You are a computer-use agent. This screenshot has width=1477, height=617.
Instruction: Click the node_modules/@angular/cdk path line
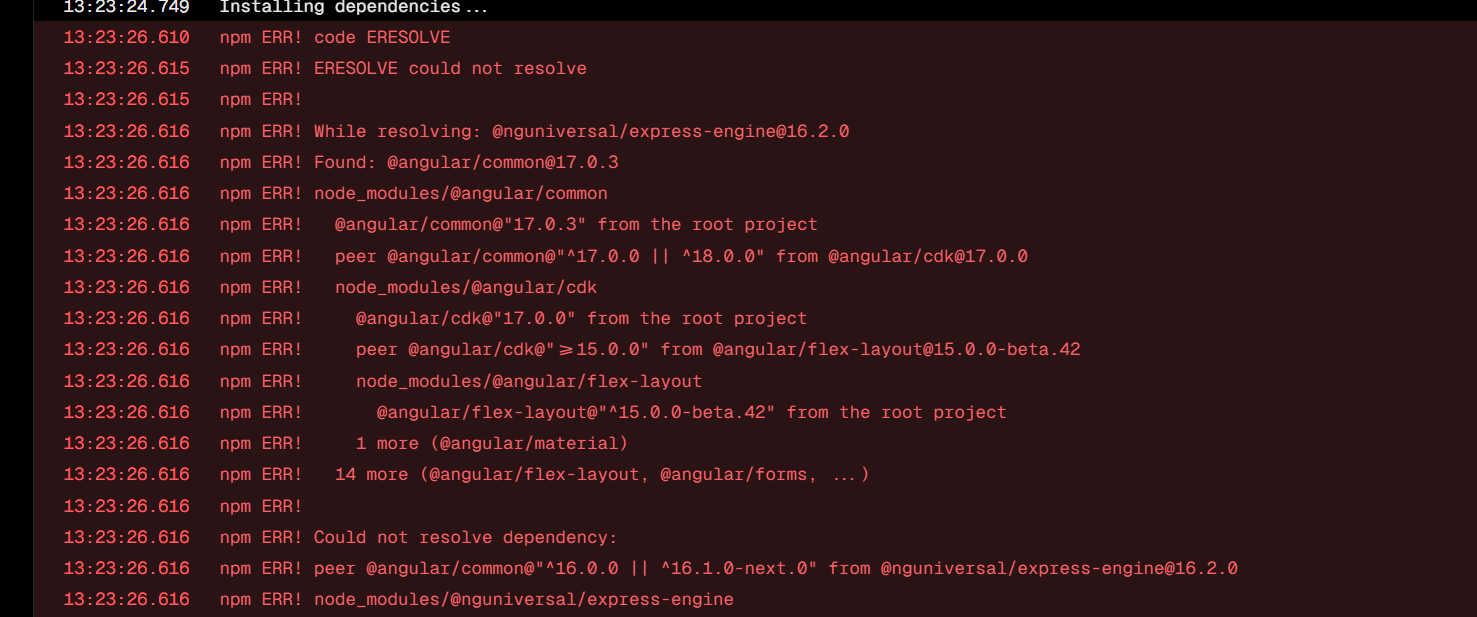(465, 287)
